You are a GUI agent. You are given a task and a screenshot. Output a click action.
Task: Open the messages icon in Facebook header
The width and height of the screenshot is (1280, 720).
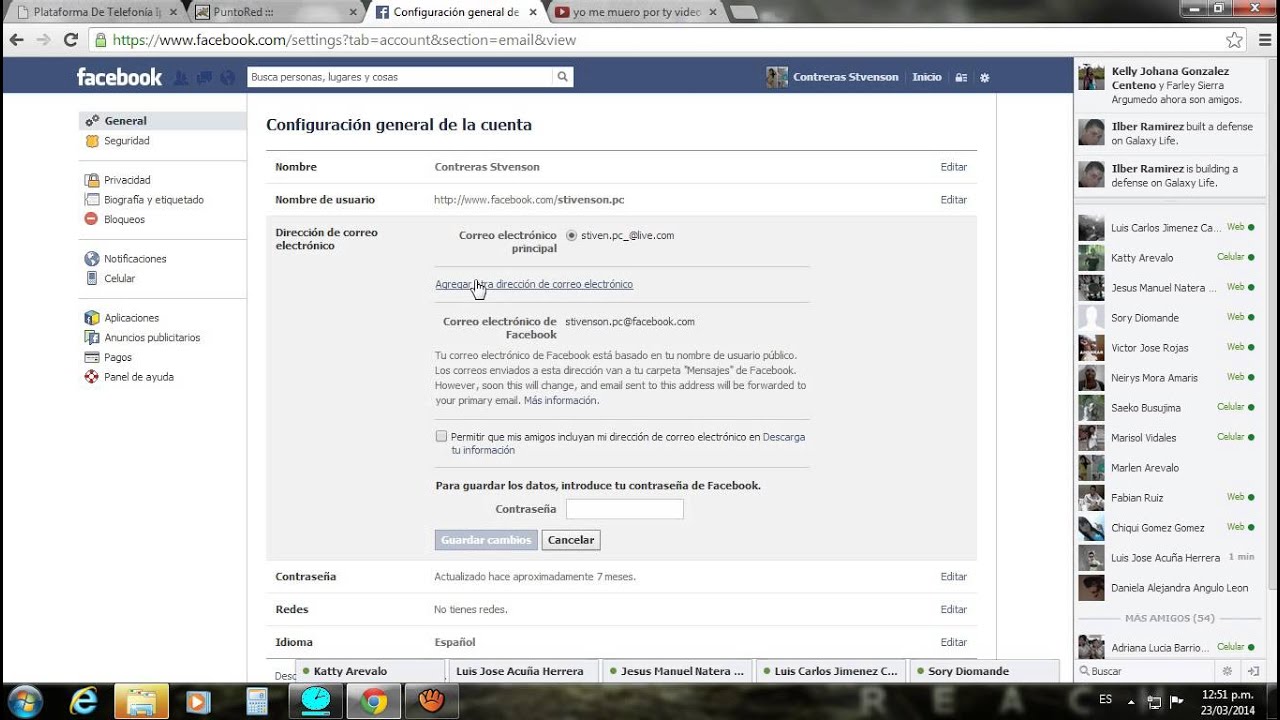pyautogui.click(x=204, y=77)
